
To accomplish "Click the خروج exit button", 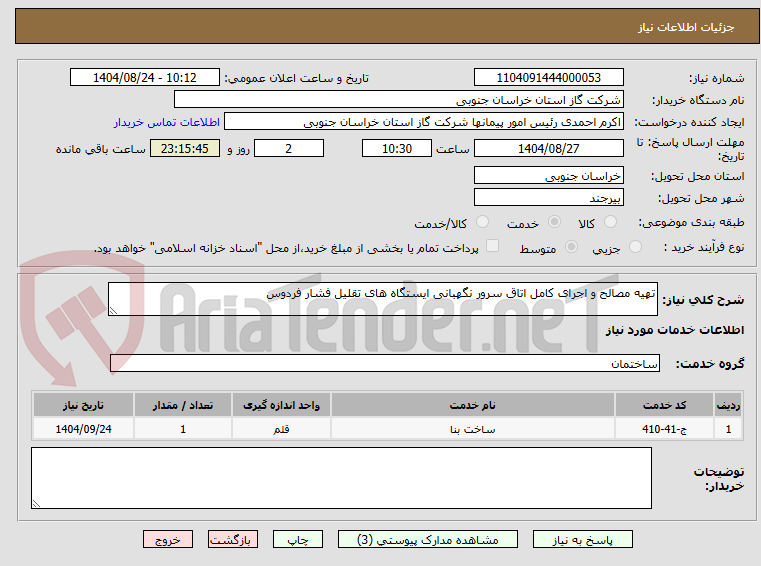I will coord(168,539).
